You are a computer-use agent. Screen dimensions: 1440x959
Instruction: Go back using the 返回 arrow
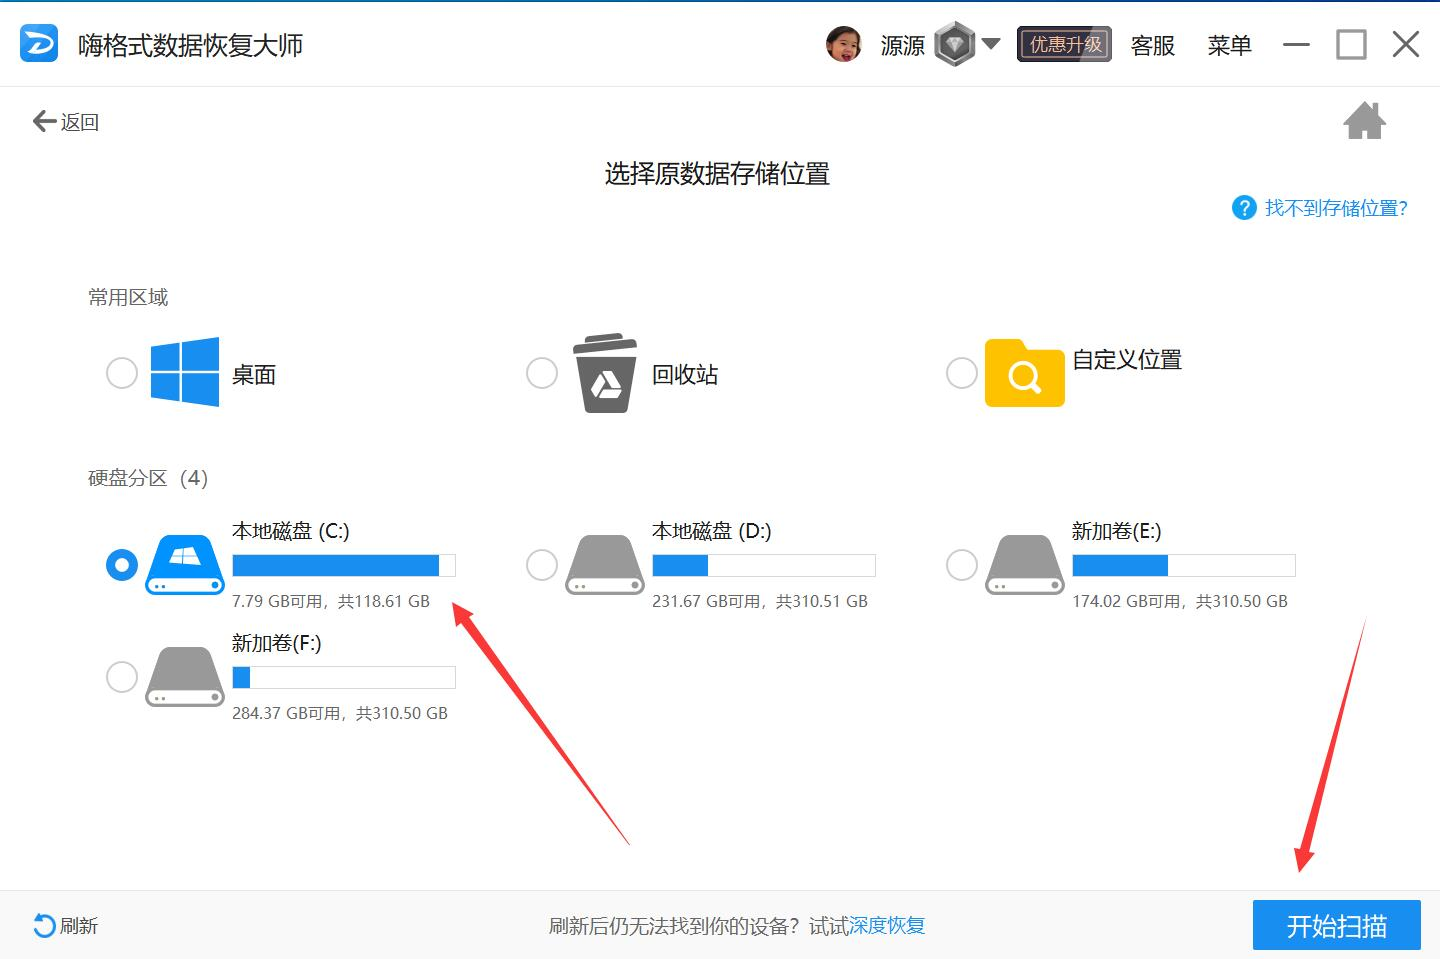pyautogui.click(x=66, y=122)
